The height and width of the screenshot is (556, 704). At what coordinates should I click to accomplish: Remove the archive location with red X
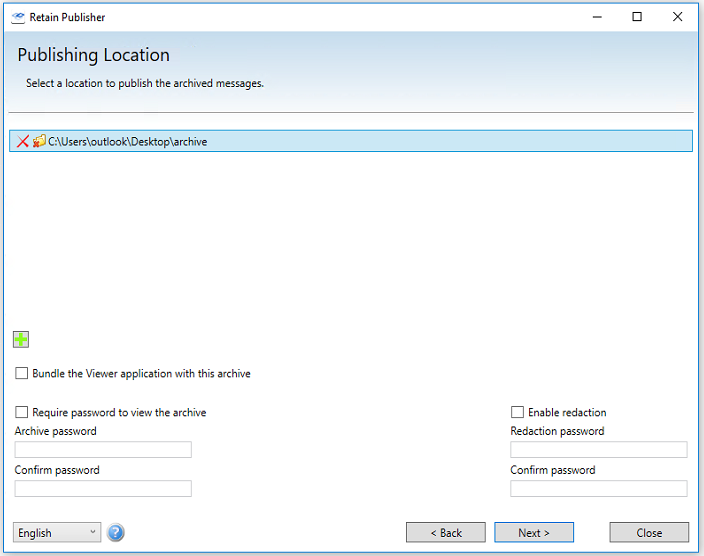click(x=22, y=141)
